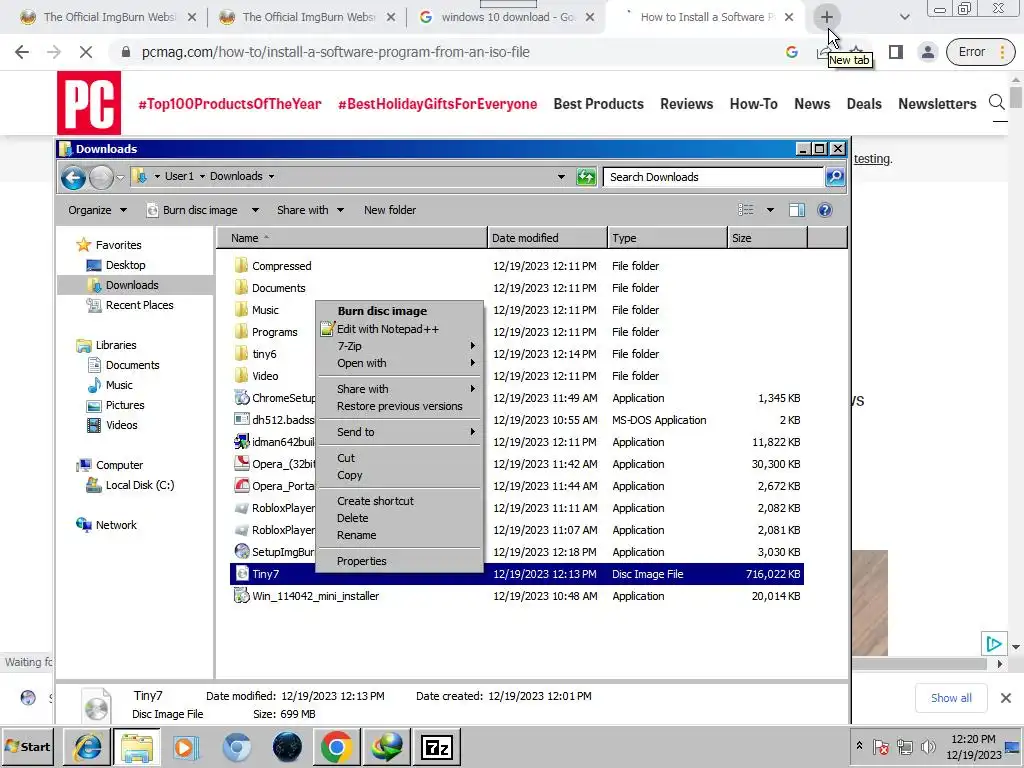Click the Chrome address bar URL
The width and height of the screenshot is (1024, 768).
click(x=336, y=52)
